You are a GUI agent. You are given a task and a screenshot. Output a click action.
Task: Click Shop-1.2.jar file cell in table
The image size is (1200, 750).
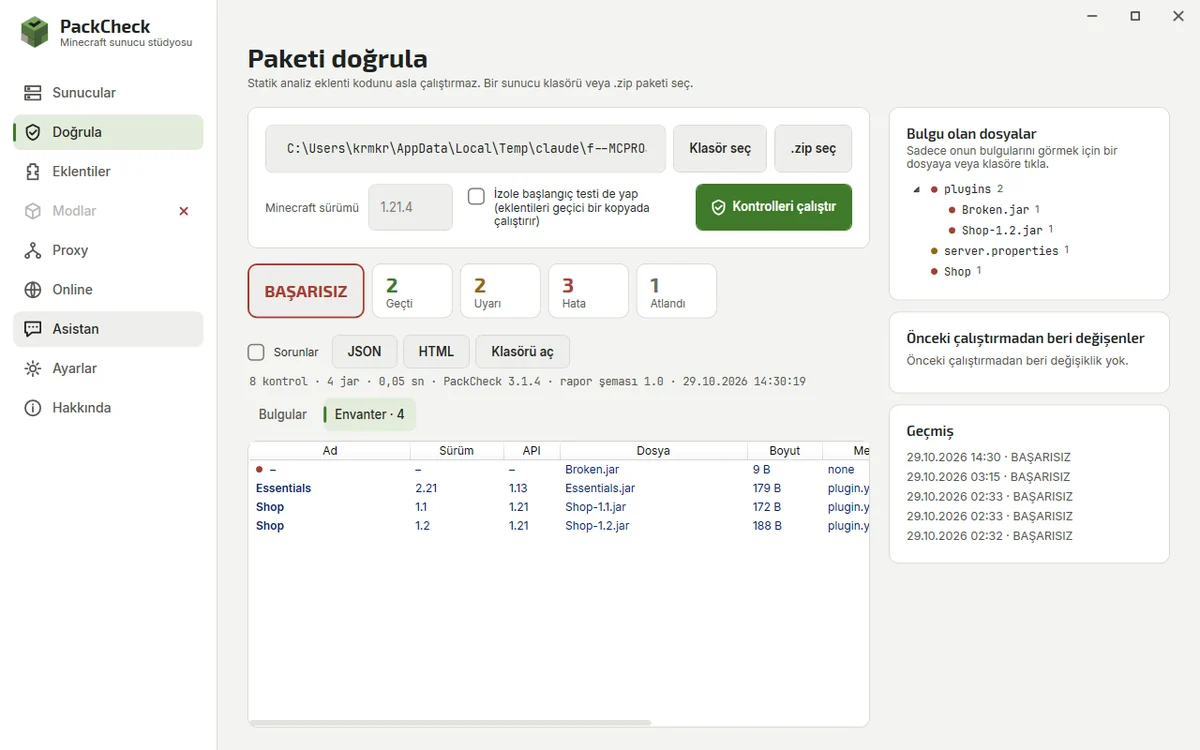tap(597, 526)
